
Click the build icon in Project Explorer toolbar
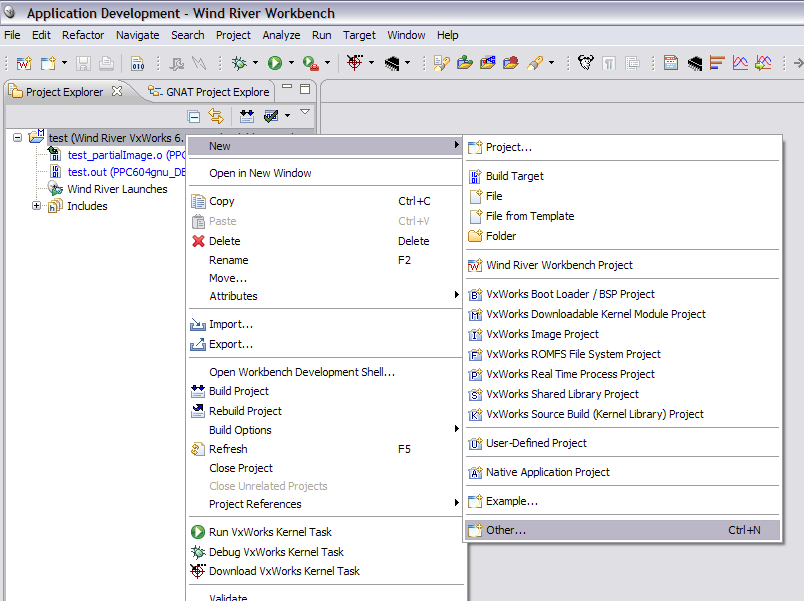pyautogui.click(x=247, y=116)
